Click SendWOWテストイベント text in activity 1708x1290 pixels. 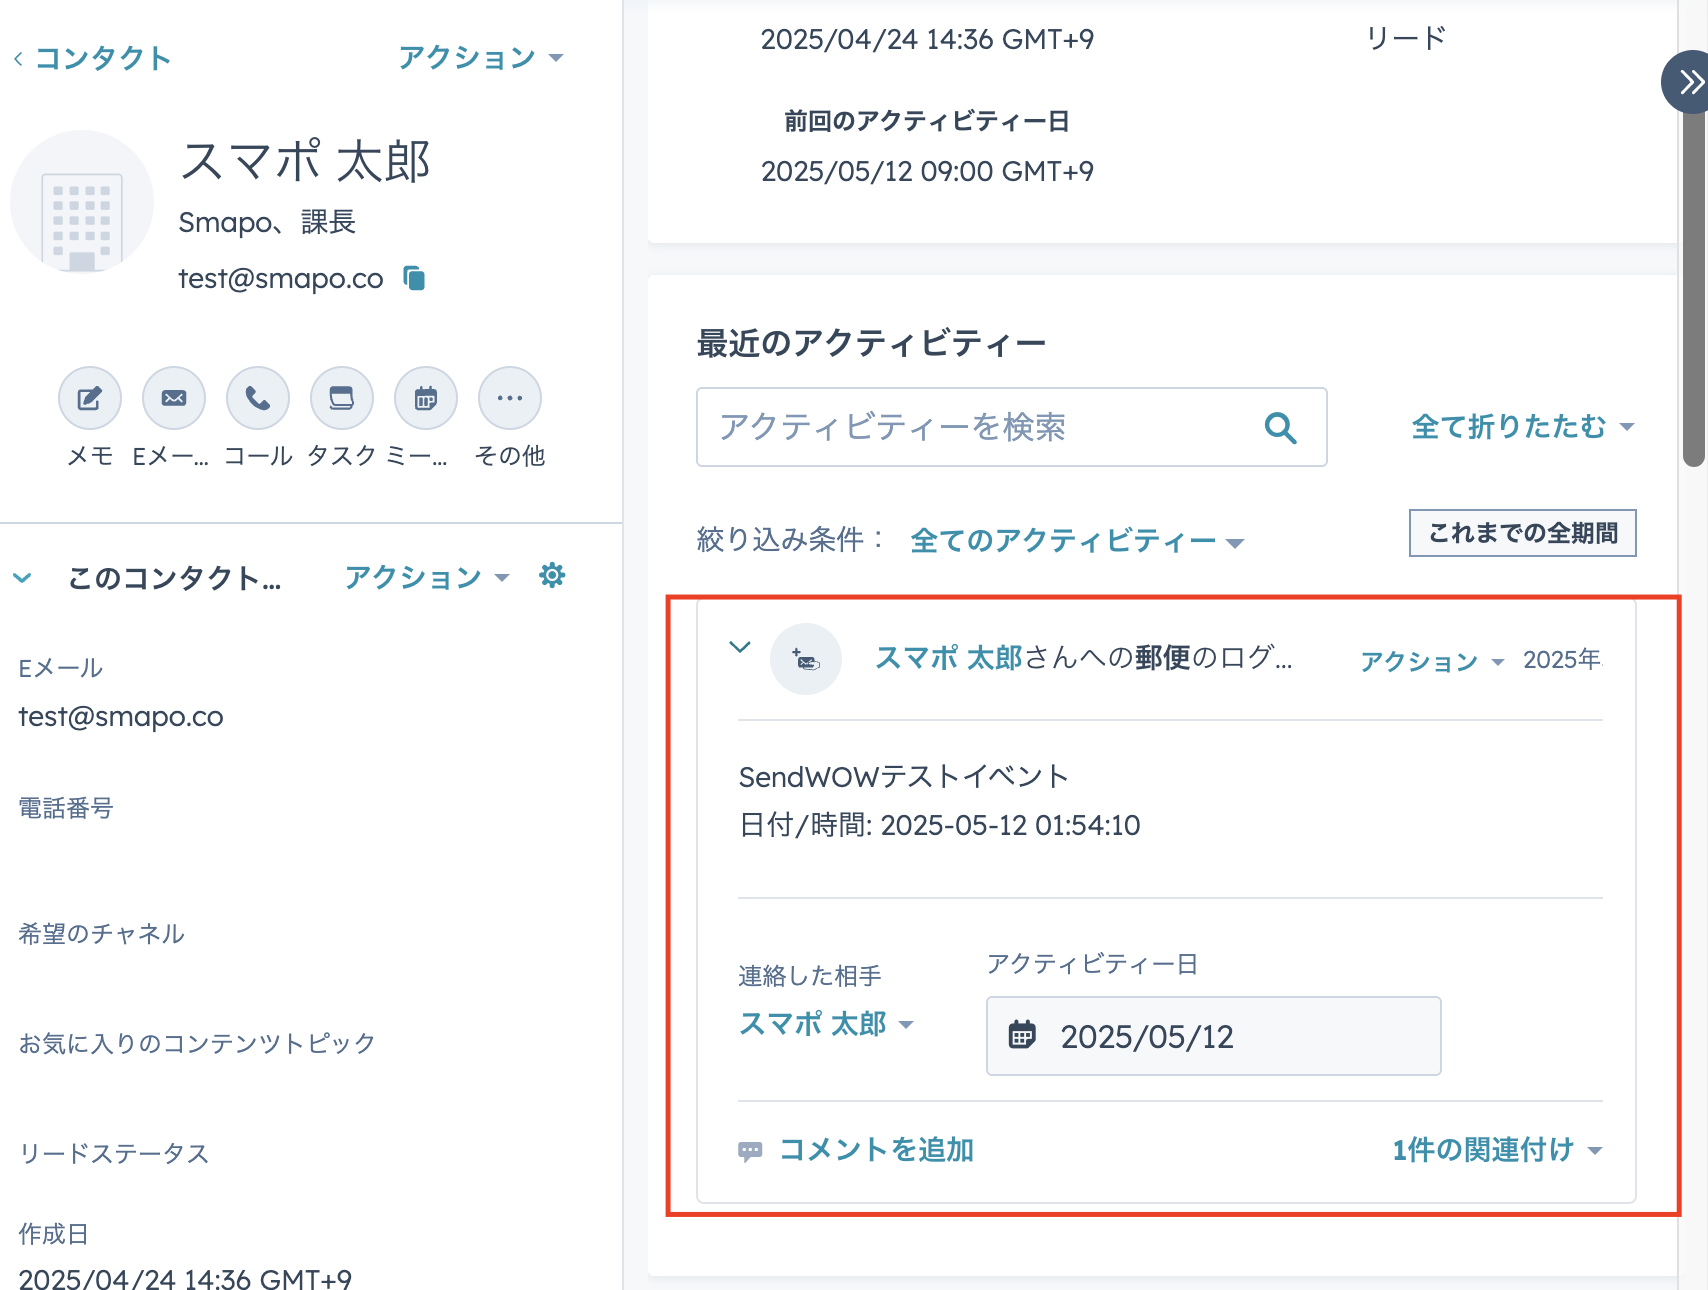(x=904, y=777)
